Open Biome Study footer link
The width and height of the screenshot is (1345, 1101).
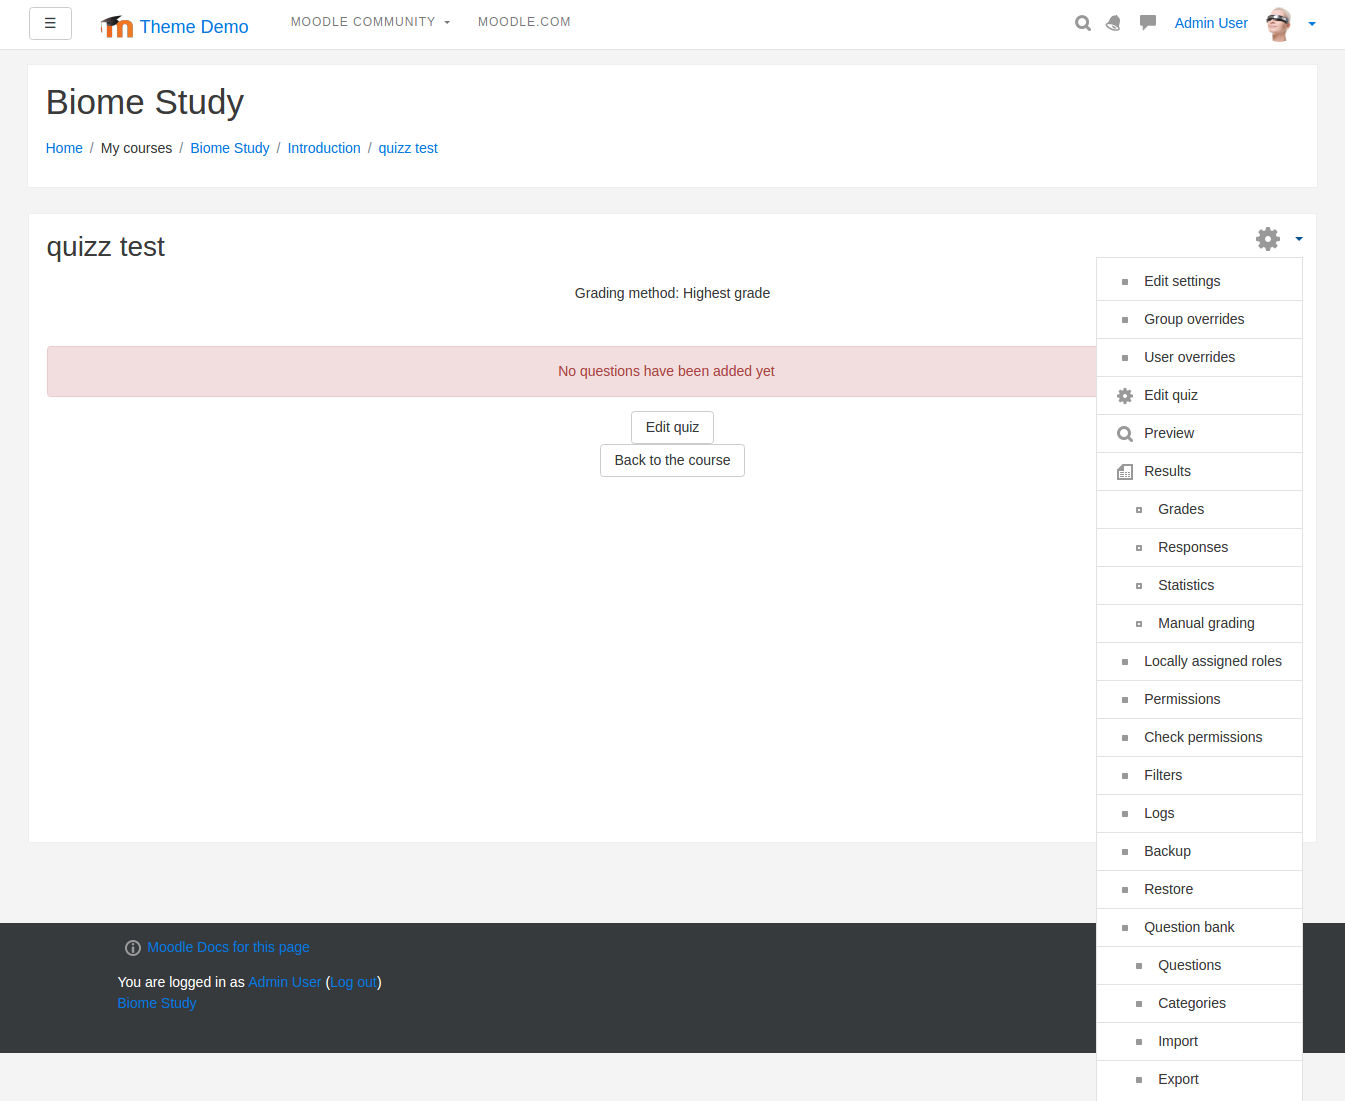tap(157, 1003)
